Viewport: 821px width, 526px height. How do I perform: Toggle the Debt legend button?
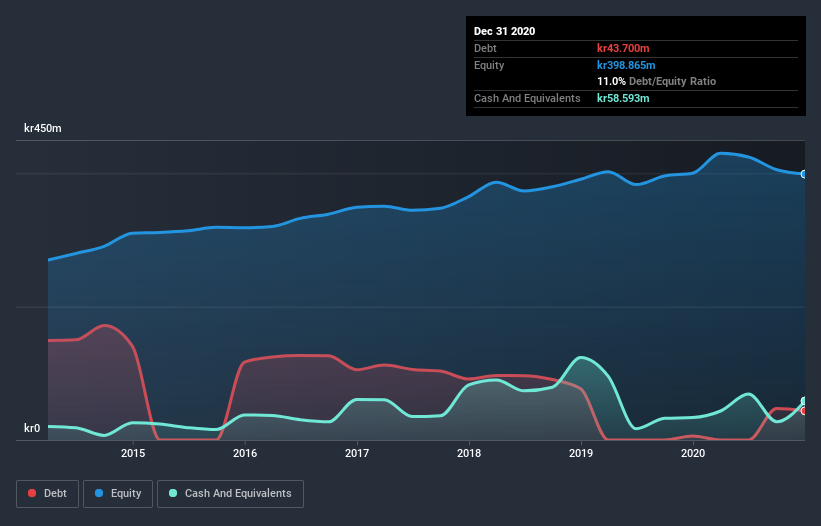coord(48,494)
